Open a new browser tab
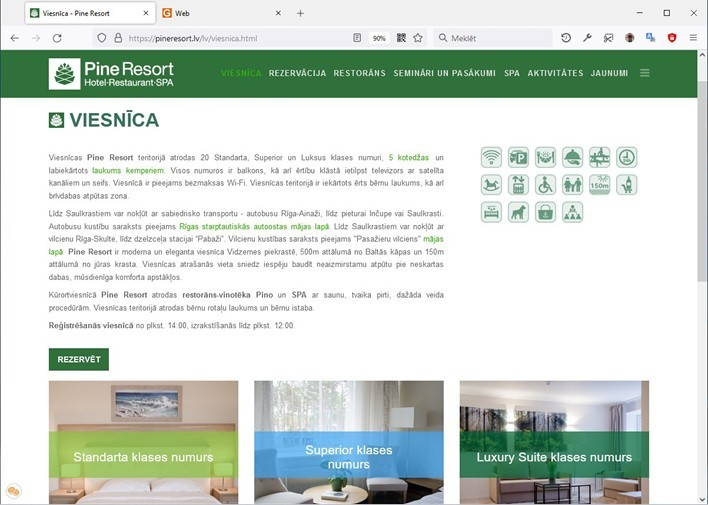 [300, 13]
